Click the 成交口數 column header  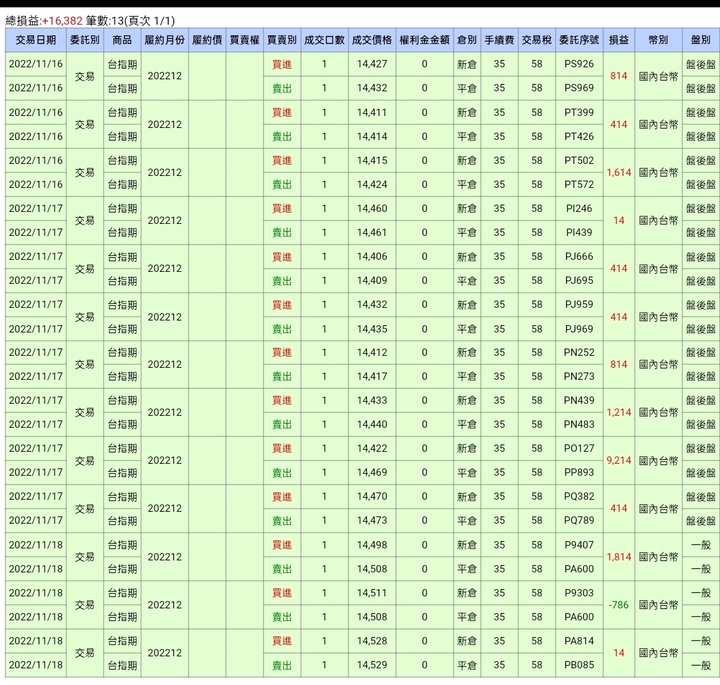(x=324, y=40)
